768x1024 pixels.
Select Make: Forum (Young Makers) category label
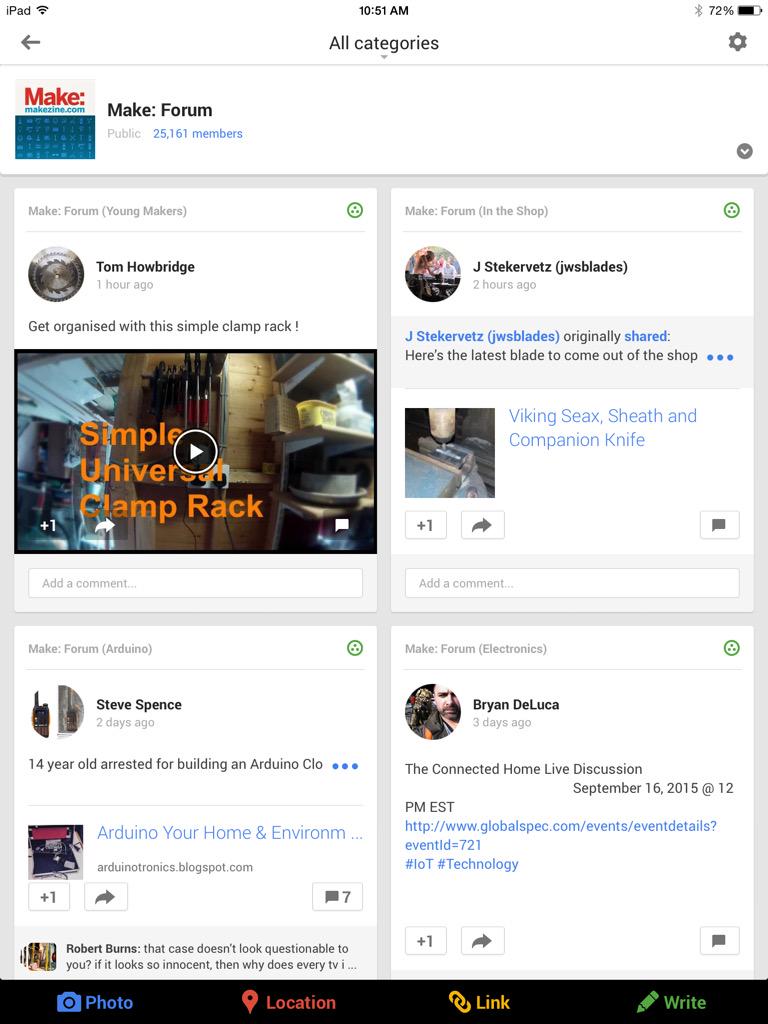[x=107, y=211]
